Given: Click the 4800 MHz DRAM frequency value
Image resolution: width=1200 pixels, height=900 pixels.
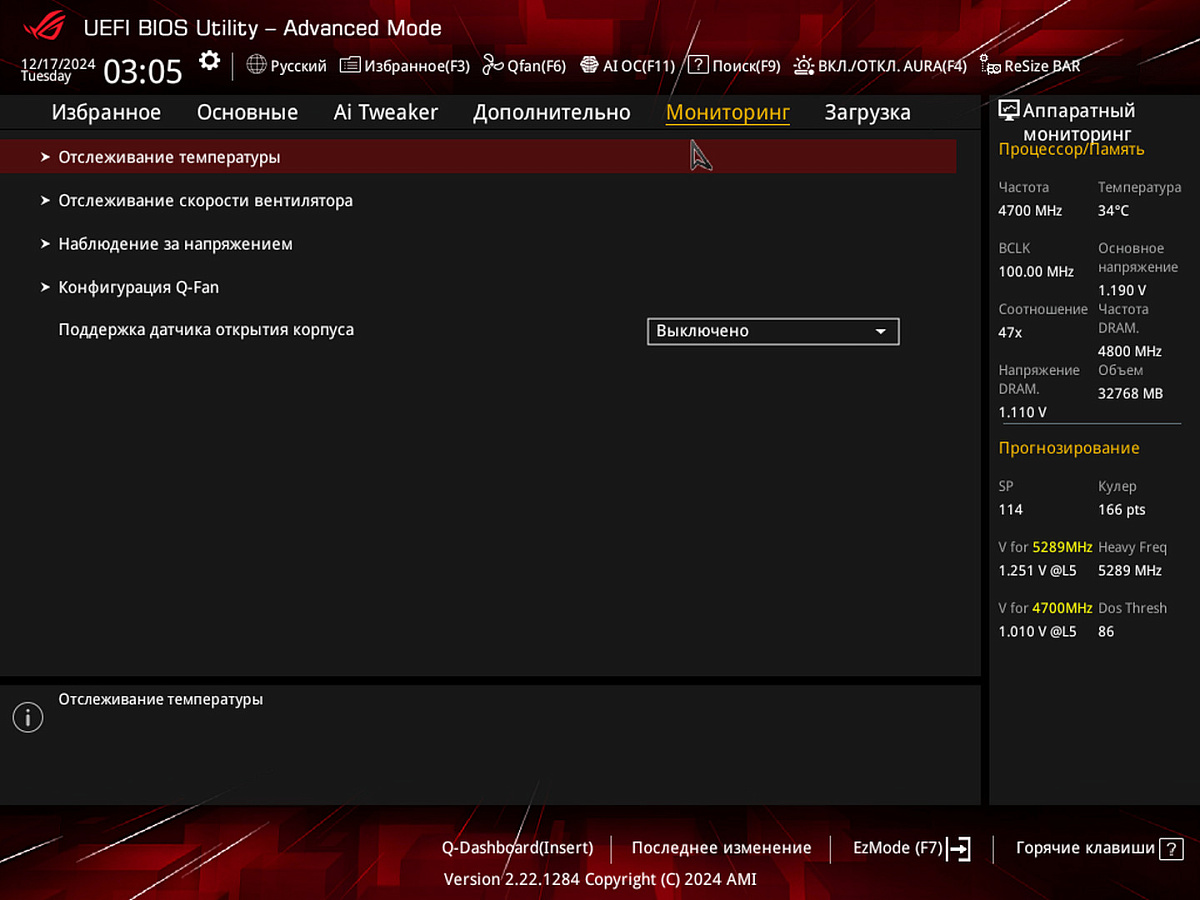Looking at the screenshot, I should 1130,352.
